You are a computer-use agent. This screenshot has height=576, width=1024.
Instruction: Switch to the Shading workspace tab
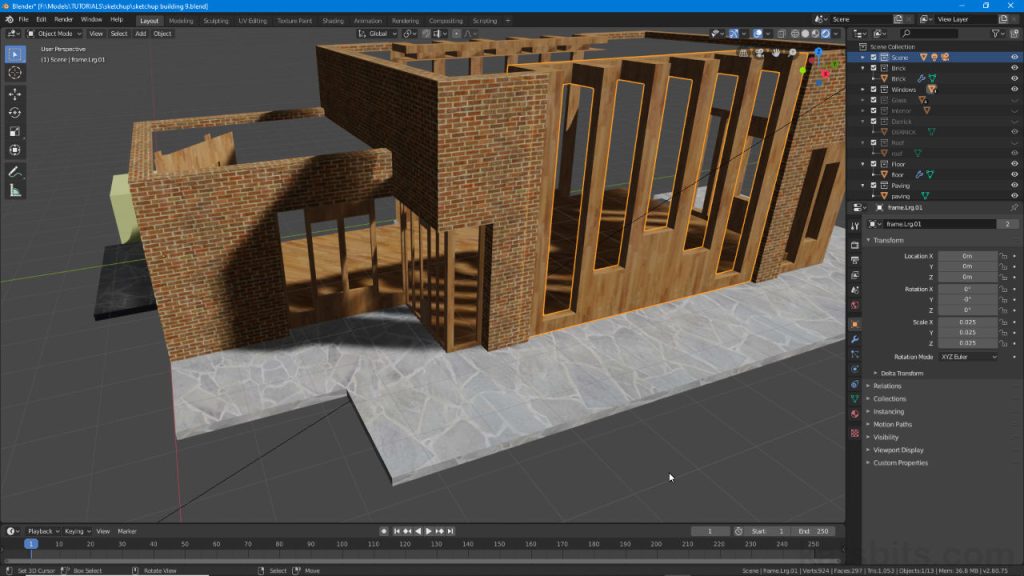click(332, 19)
